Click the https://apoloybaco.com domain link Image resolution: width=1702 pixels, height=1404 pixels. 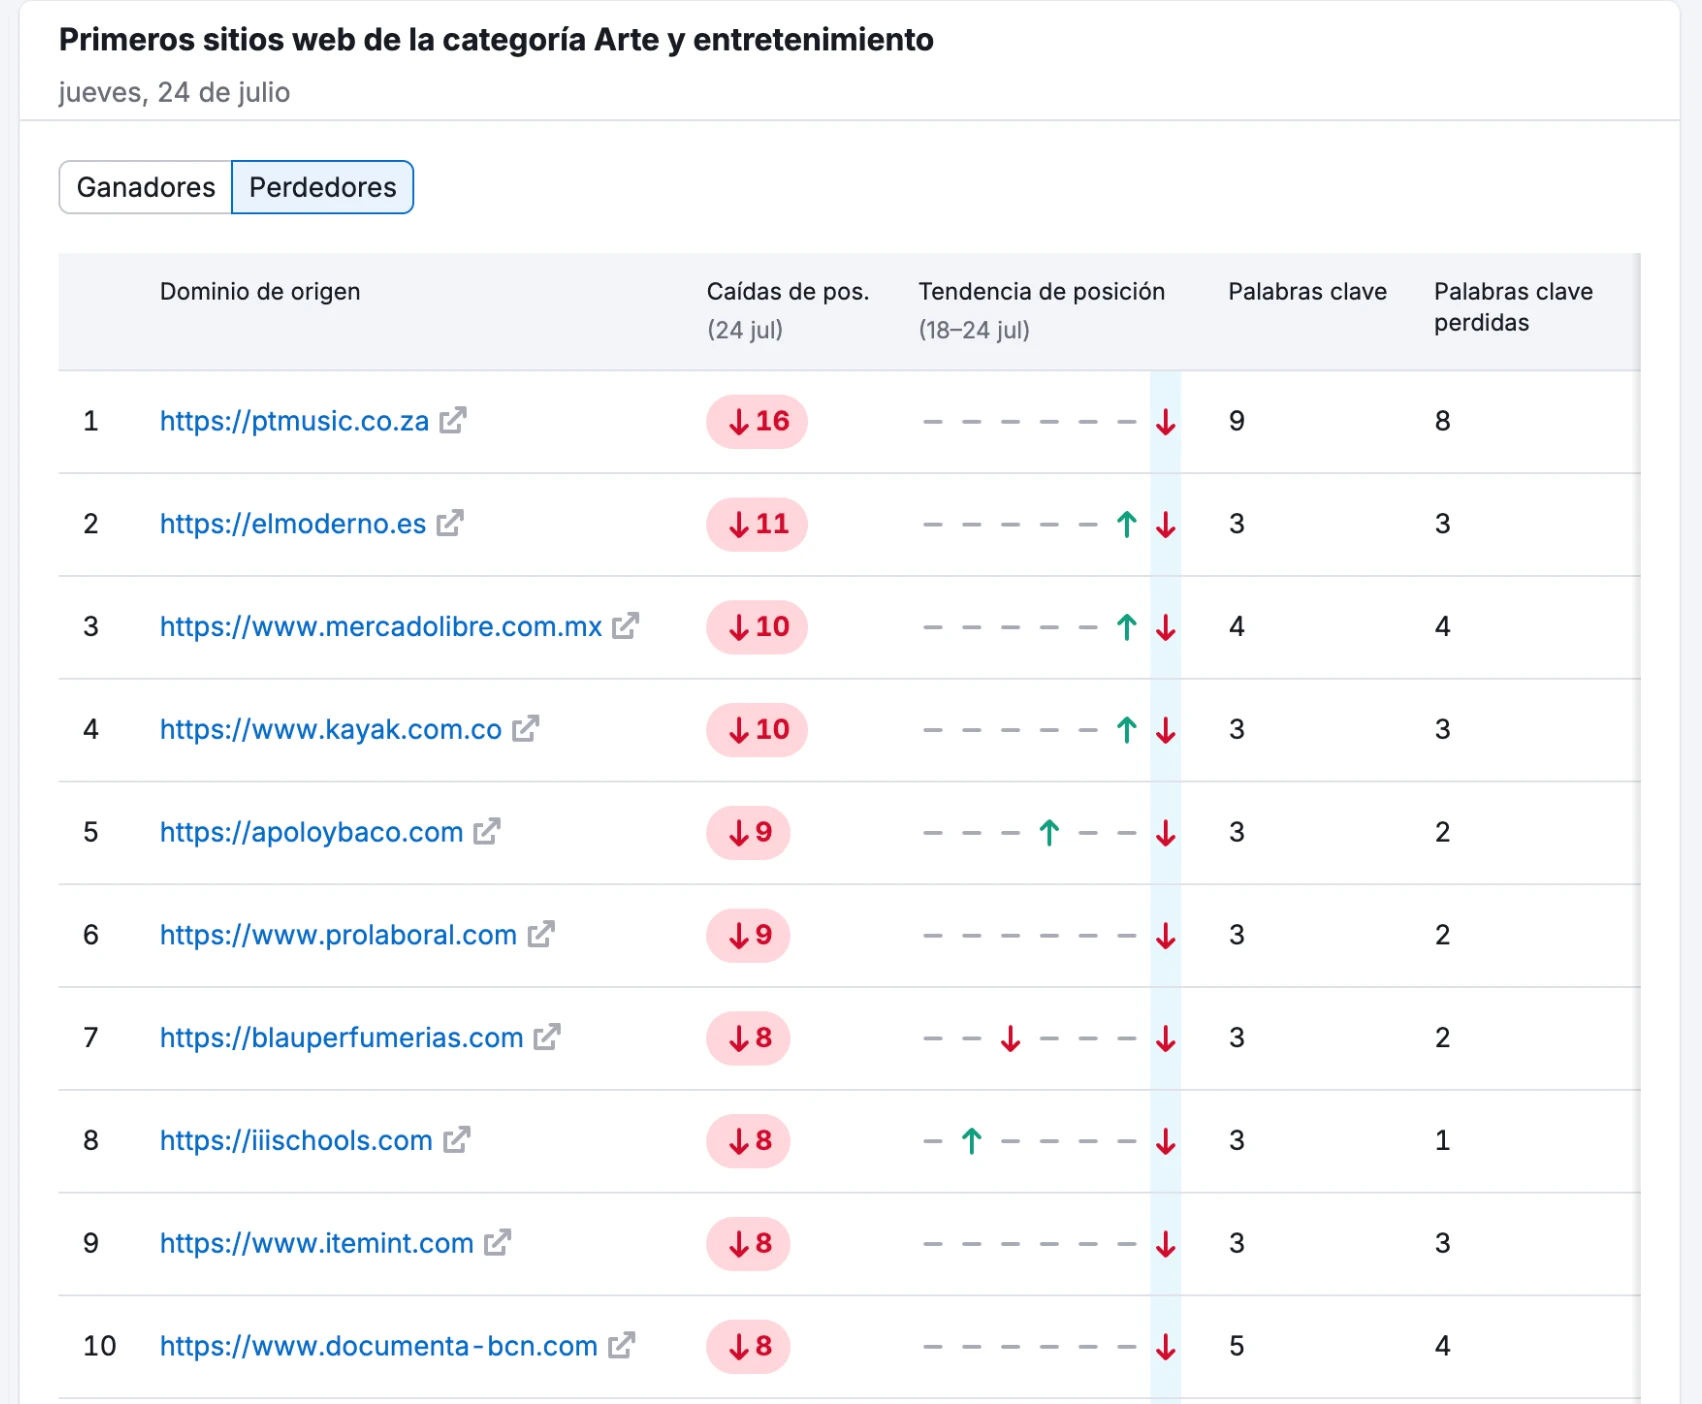pos(311,832)
